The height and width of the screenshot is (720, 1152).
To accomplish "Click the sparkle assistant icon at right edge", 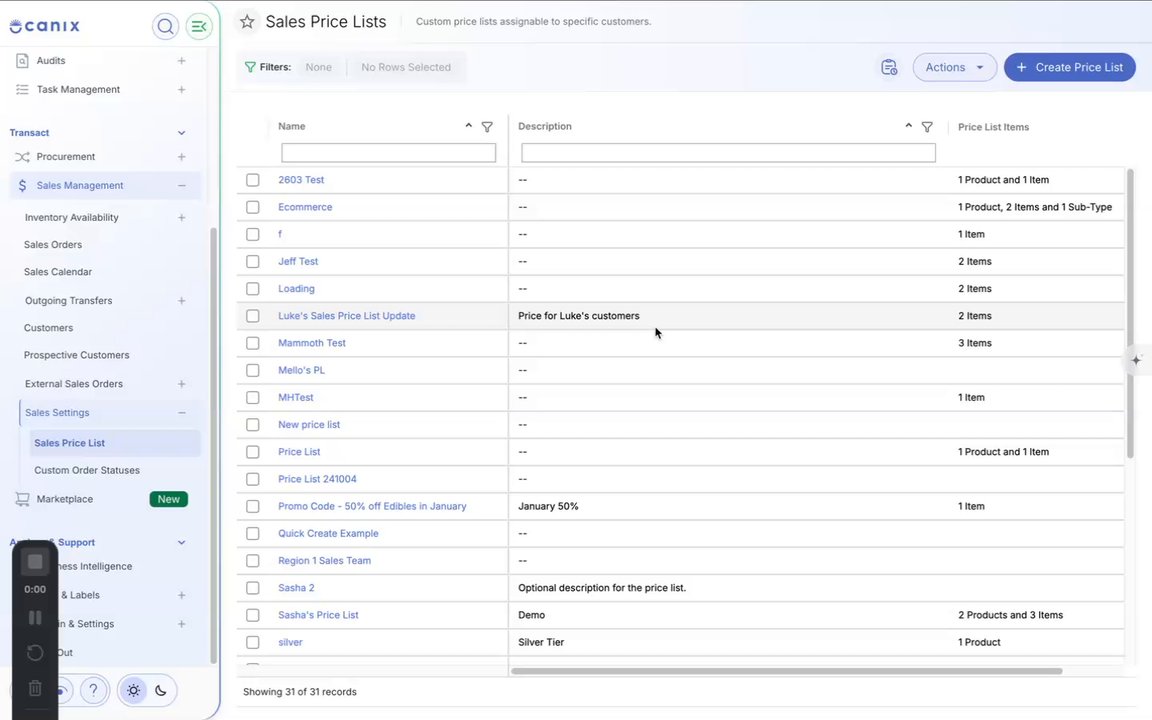I will tap(1137, 360).
